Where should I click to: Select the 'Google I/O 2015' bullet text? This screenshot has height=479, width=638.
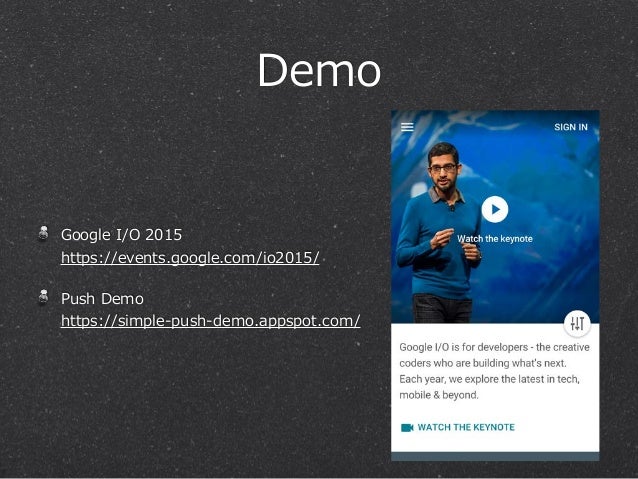pos(121,235)
